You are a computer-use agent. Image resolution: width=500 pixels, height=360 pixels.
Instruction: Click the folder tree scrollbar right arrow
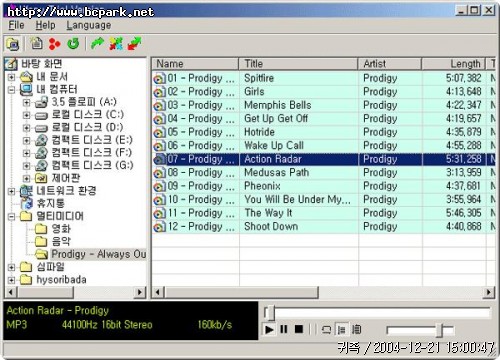[x=140, y=293]
